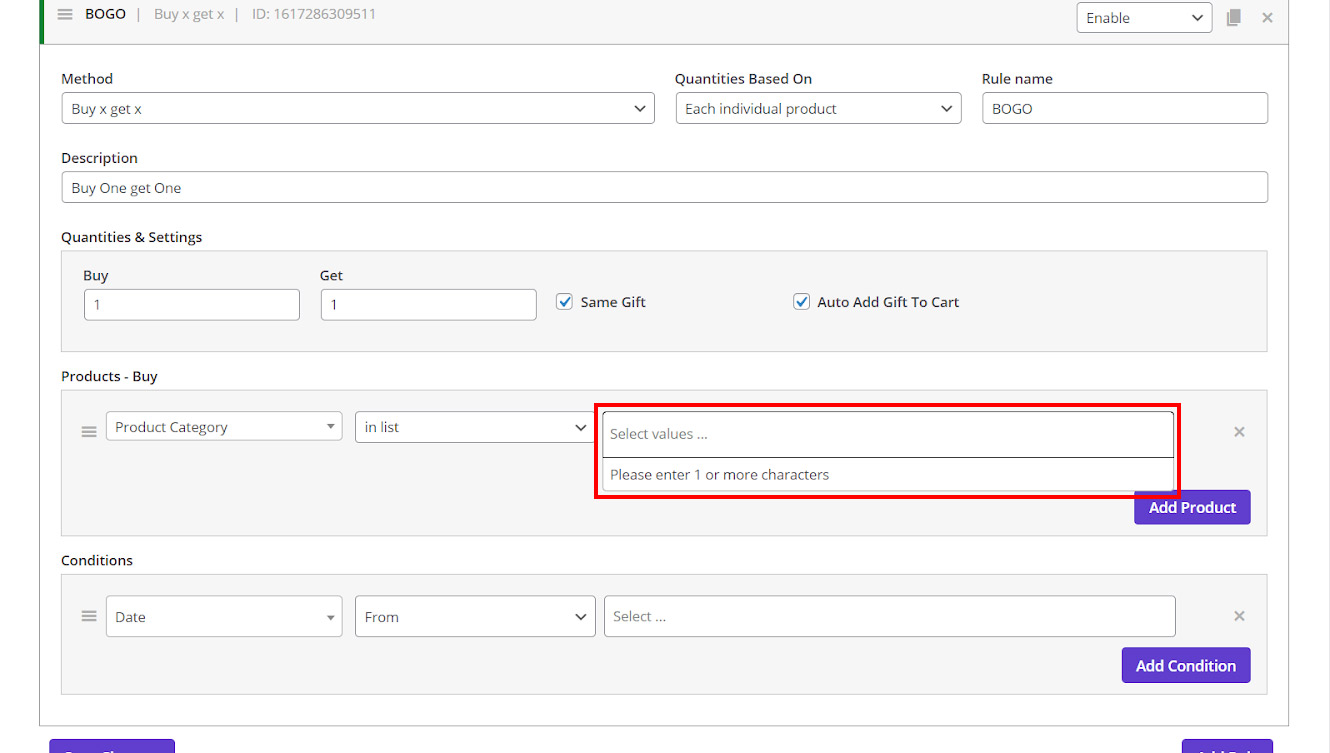Click drag handle beside Date condition
This screenshot has height=753, width=1330.
(89, 616)
